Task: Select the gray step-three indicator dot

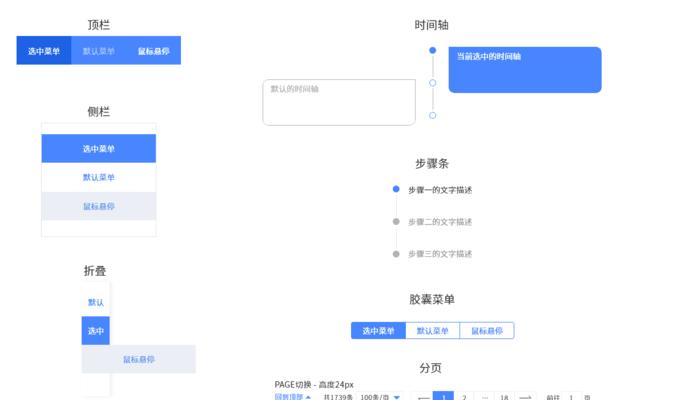Action: [396, 254]
